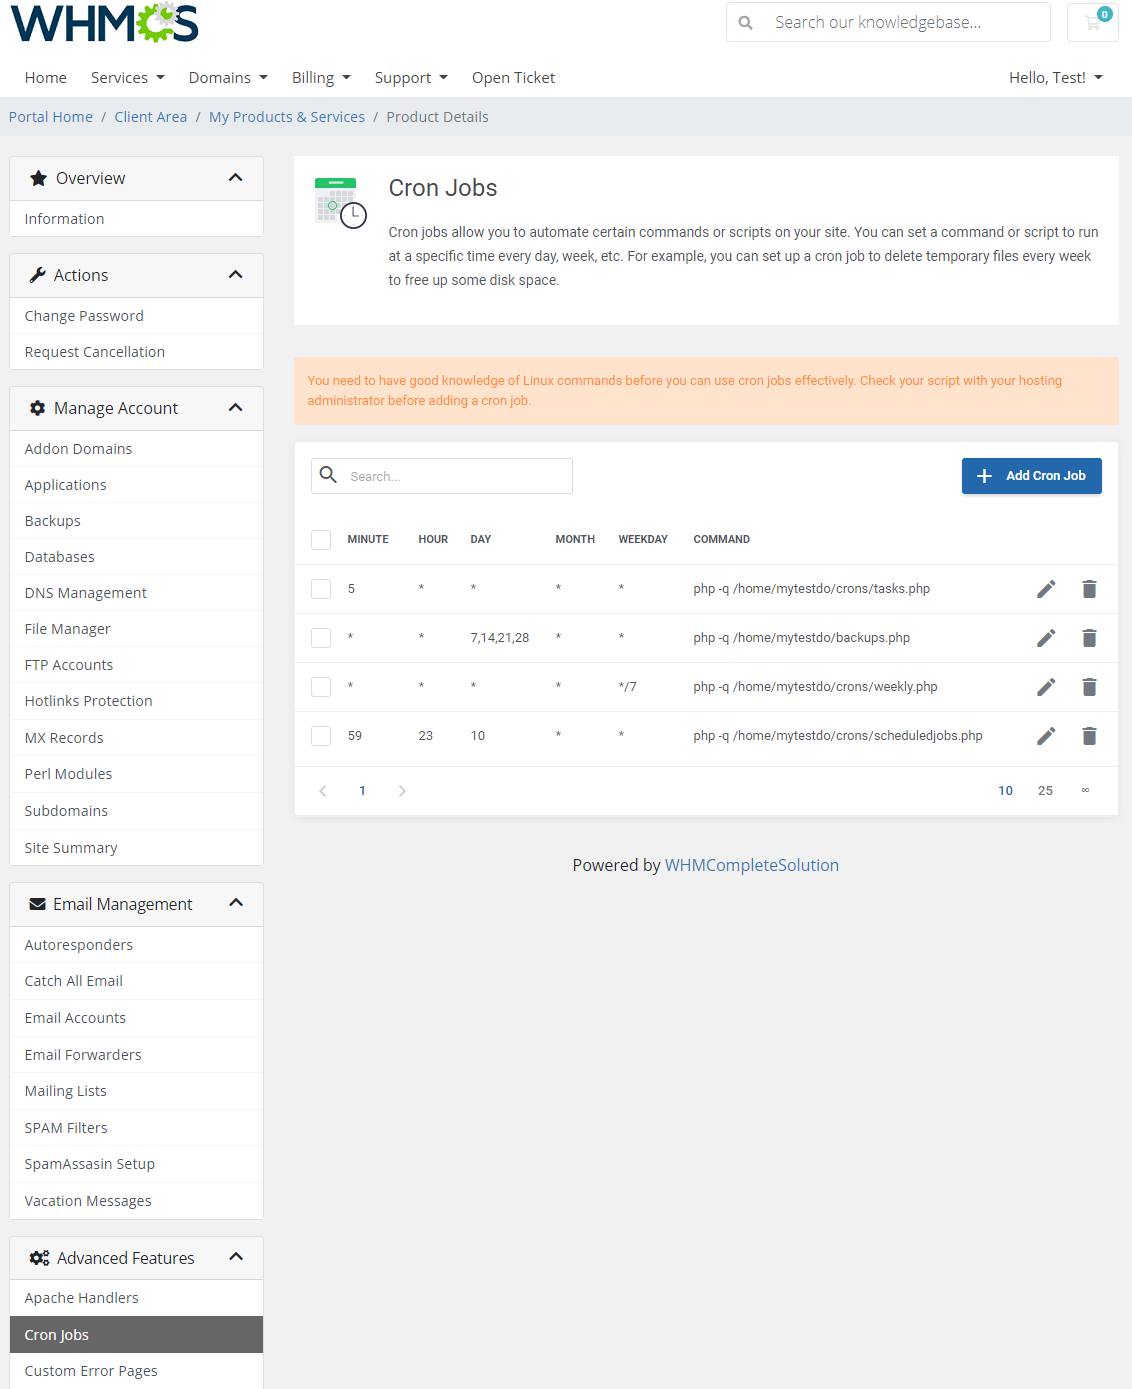Open the WHMCompleteSolution link
The height and width of the screenshot is (1389, 1132).
point(752,865)
